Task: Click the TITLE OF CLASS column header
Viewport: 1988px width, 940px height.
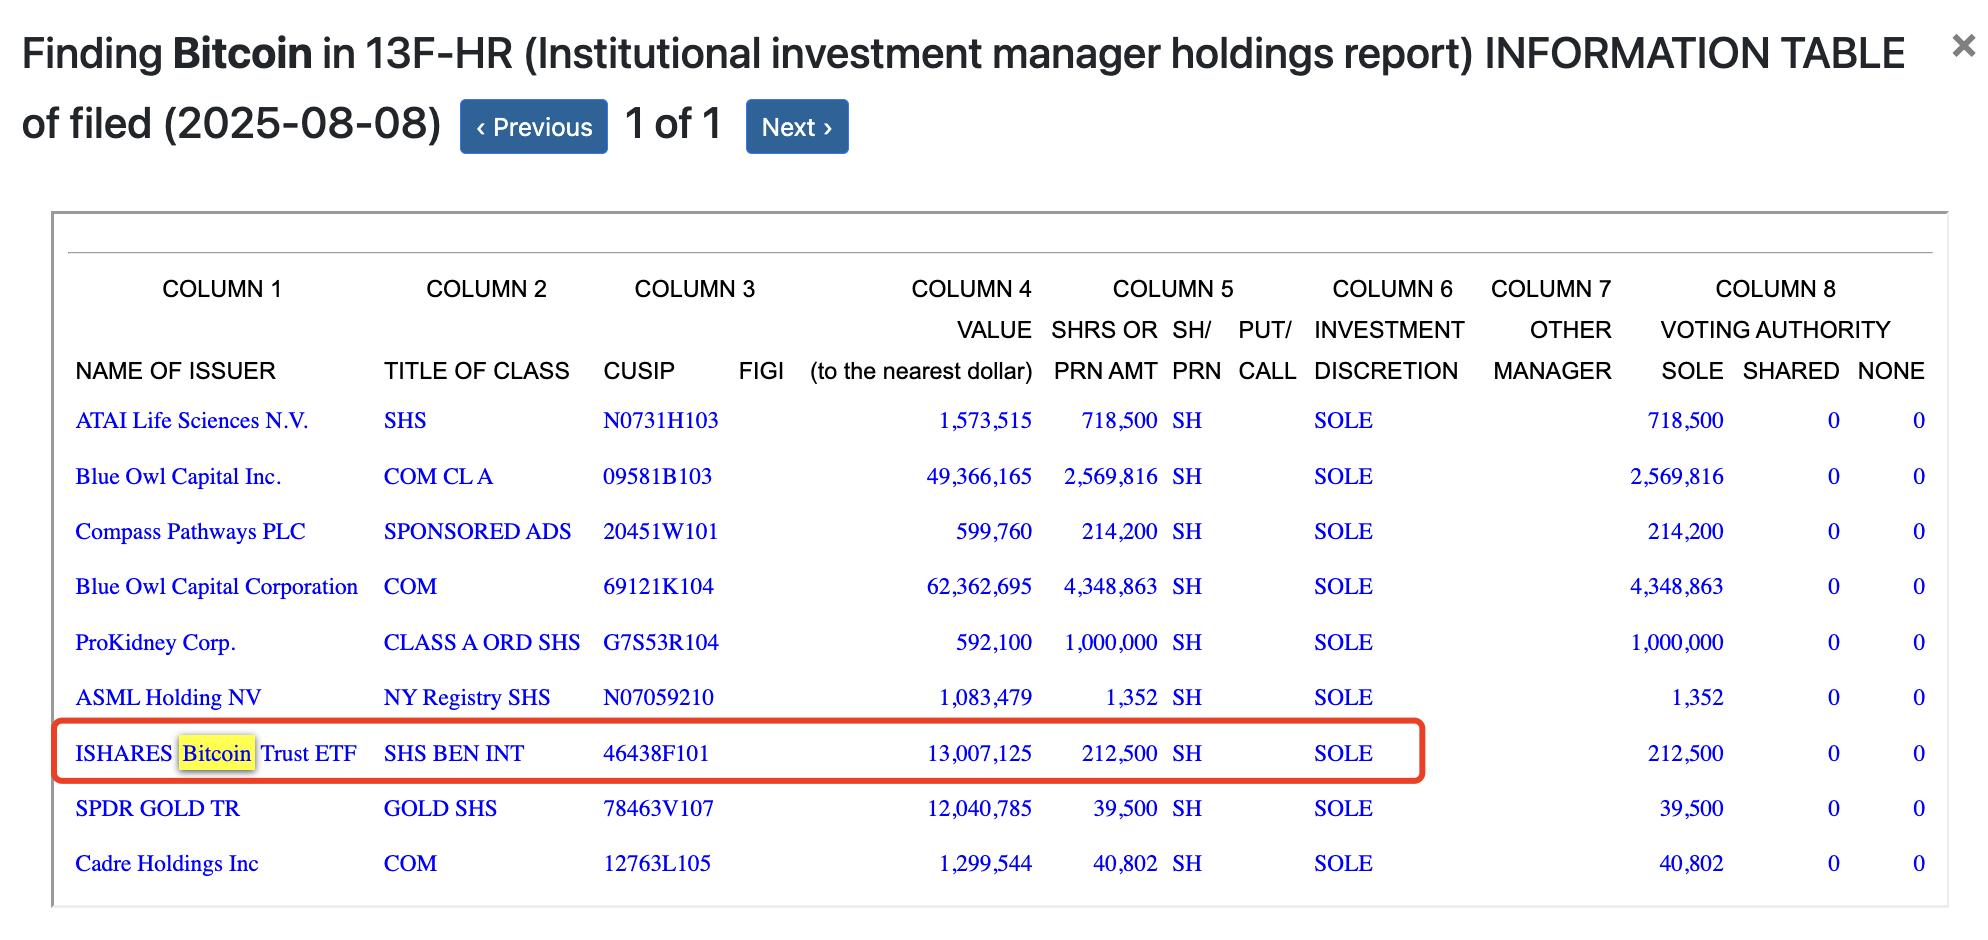Action: coord(476,371)
